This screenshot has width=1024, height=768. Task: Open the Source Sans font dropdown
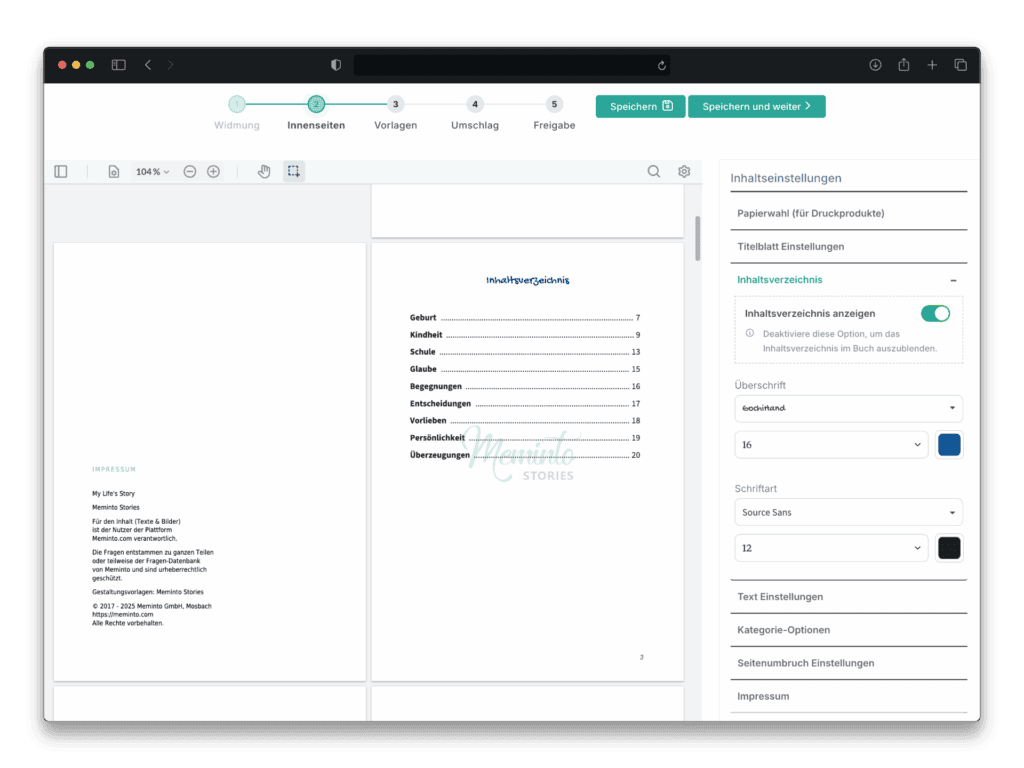tap(848, 512)
